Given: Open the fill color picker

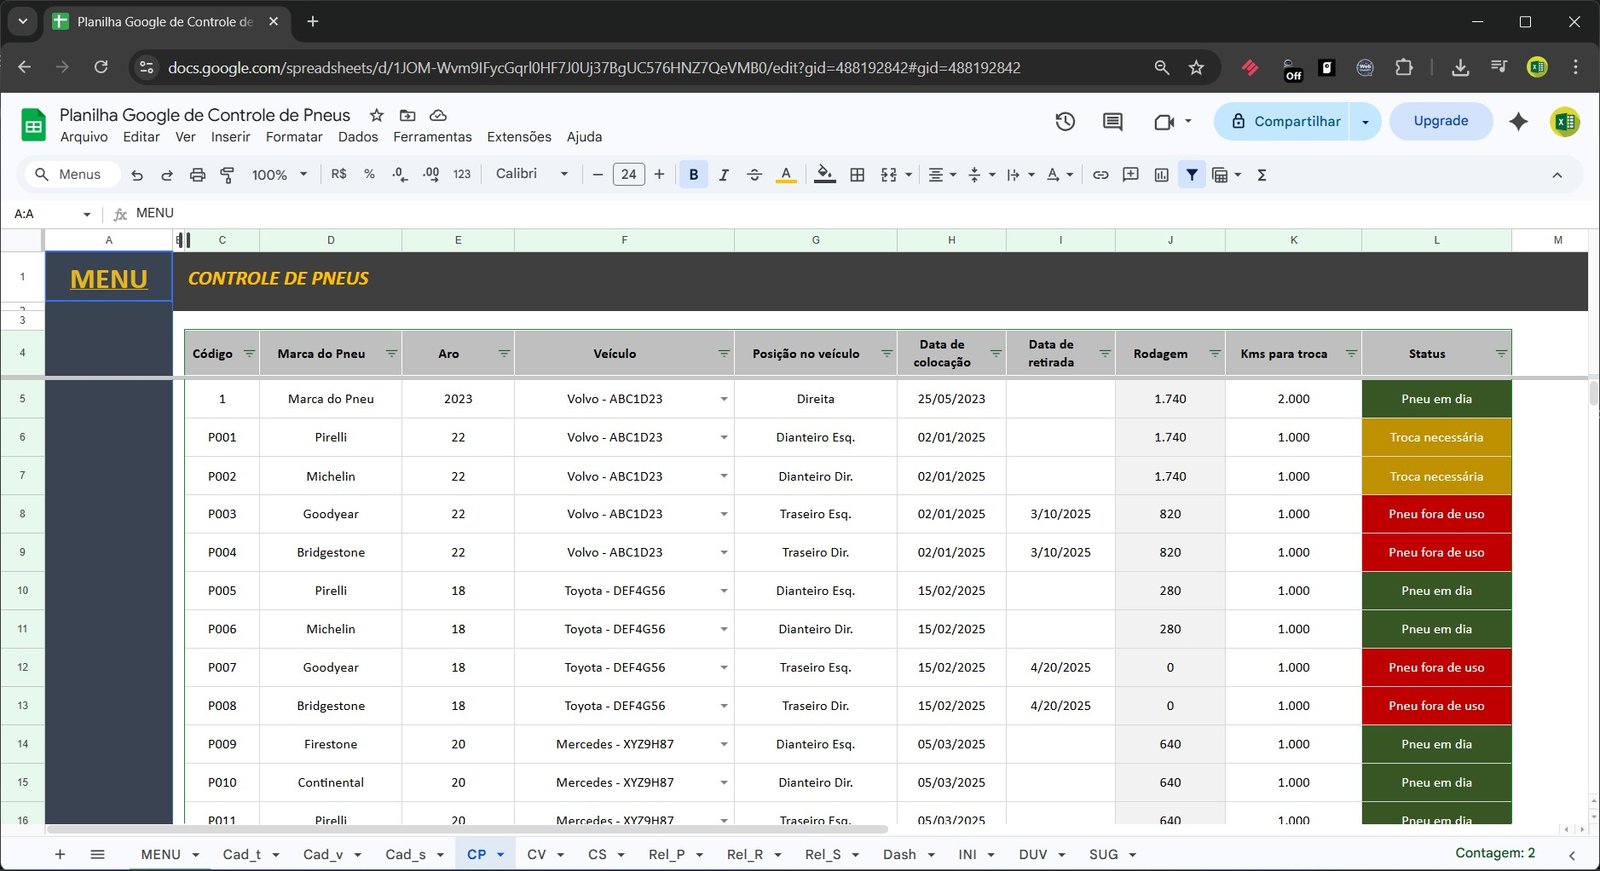Looking at the screenshot, I should pyautogui.click(x=824, y=175).
